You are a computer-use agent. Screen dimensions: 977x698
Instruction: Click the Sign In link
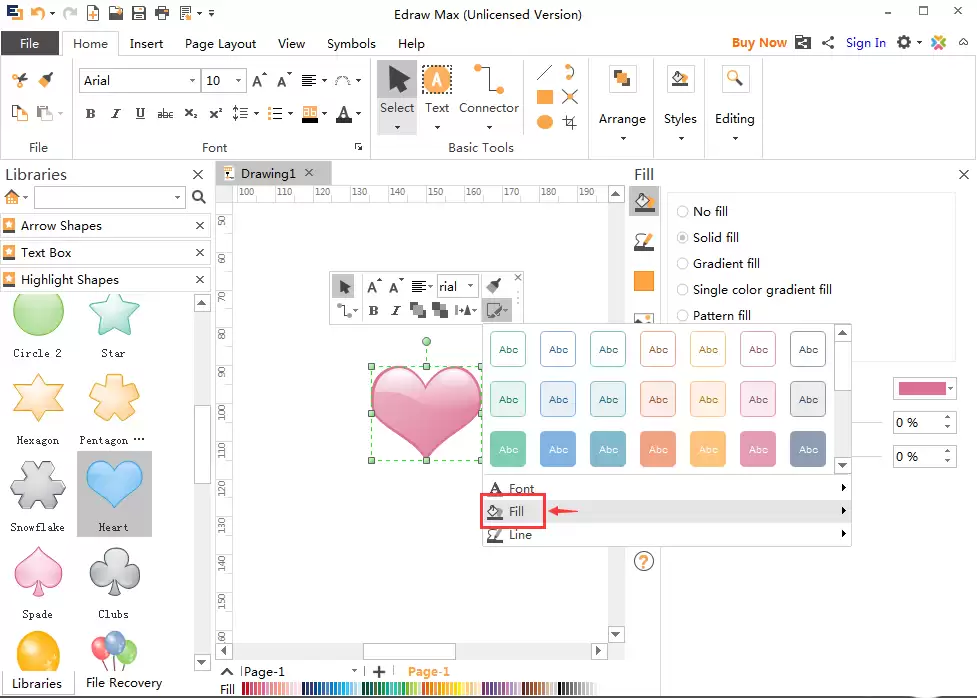pyautogui.click(x=865, y=42)
